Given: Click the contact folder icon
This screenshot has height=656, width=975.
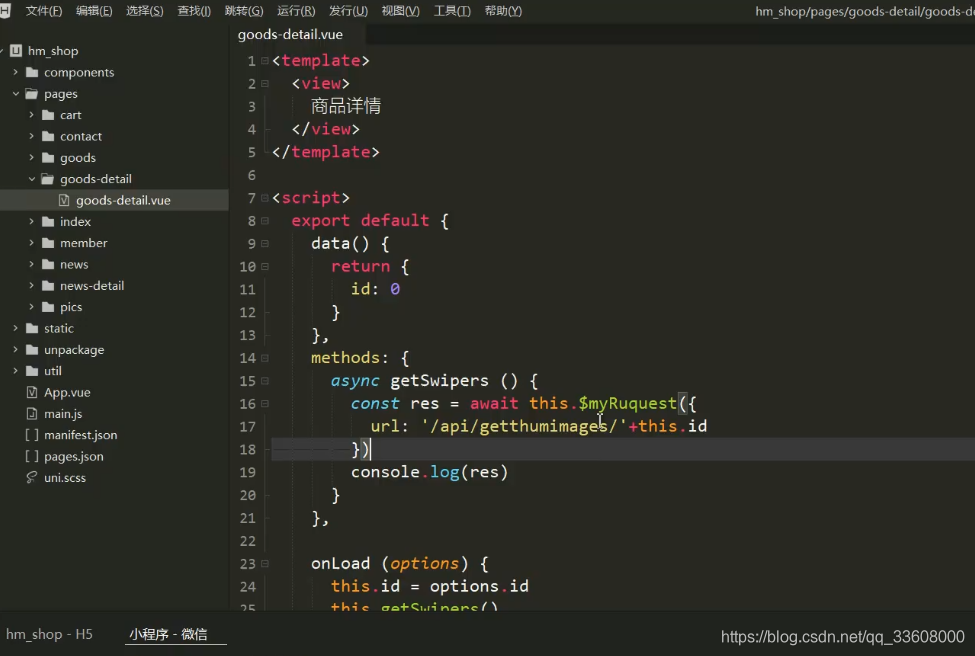Looking at the screenshot, I should [48, 136].
